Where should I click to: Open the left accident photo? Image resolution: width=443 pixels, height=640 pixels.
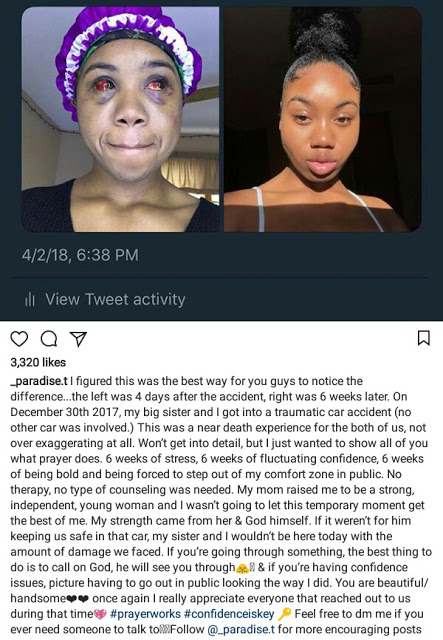pyautogui.click(x=120, y=119)
